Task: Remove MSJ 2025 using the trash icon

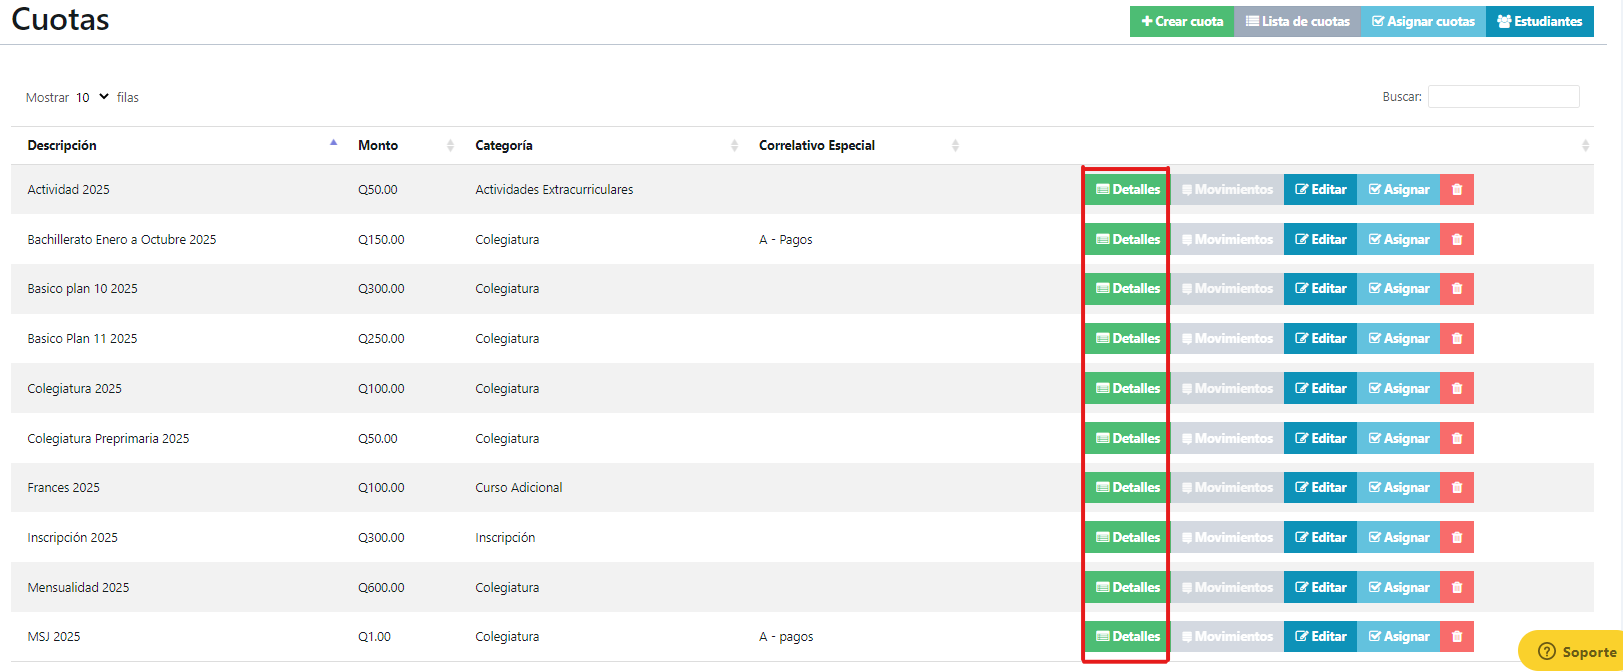Action: point(1456,636)
